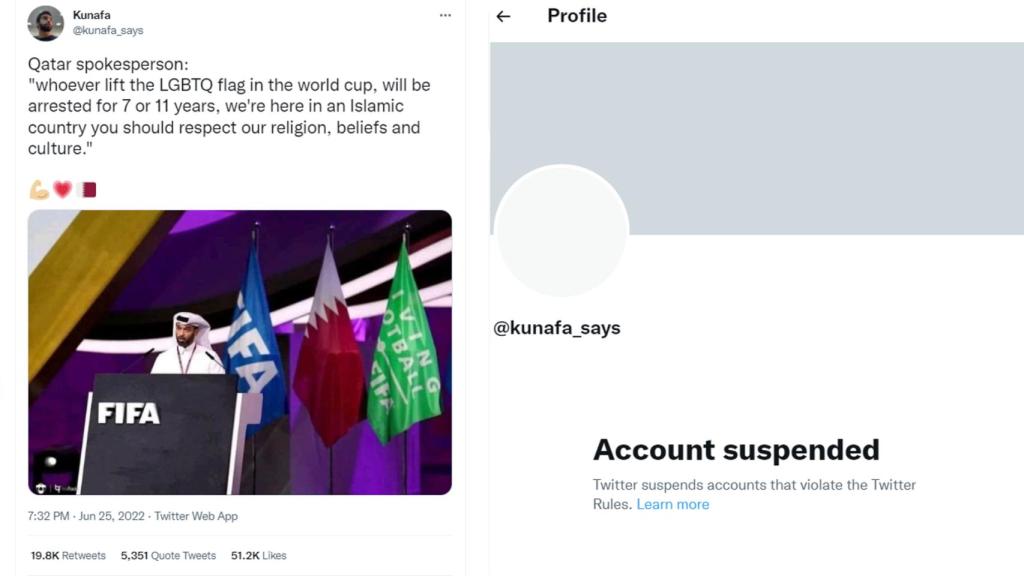Show the 51.2K Likes list
Viewport: 1024px width, 576px height.
coord(258,555)
